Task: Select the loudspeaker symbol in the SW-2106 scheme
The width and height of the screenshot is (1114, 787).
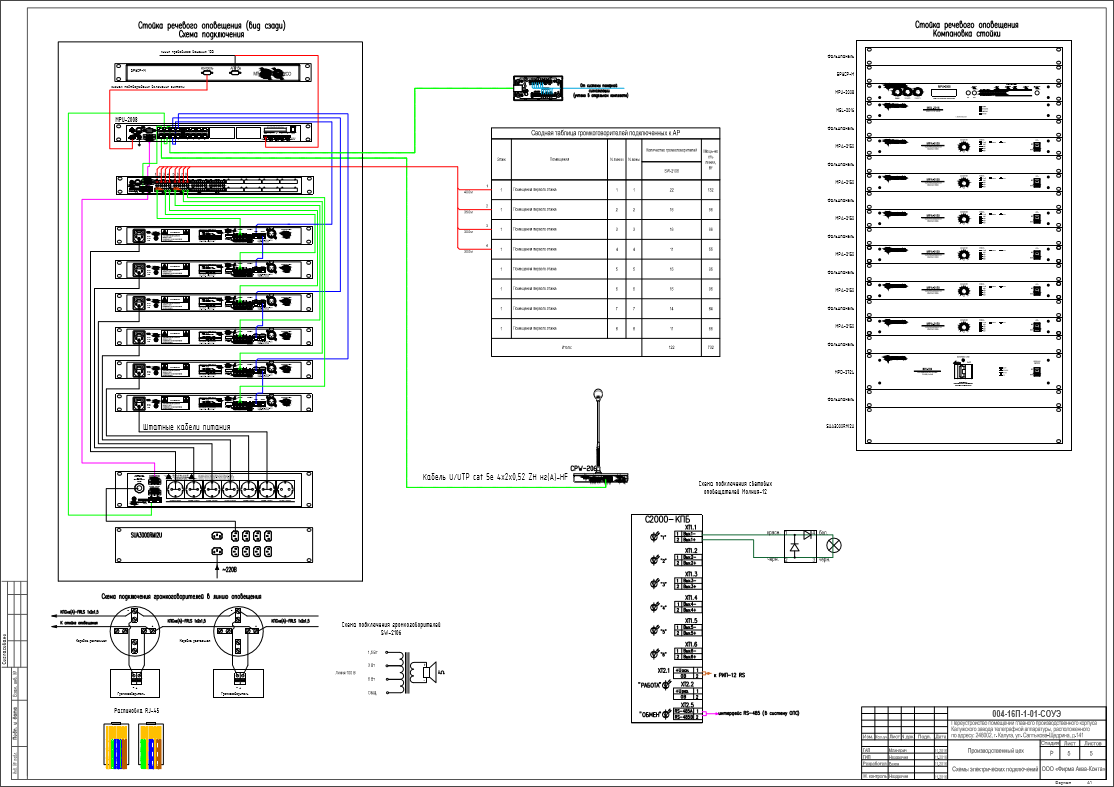Action: click(x=428, y=670)
